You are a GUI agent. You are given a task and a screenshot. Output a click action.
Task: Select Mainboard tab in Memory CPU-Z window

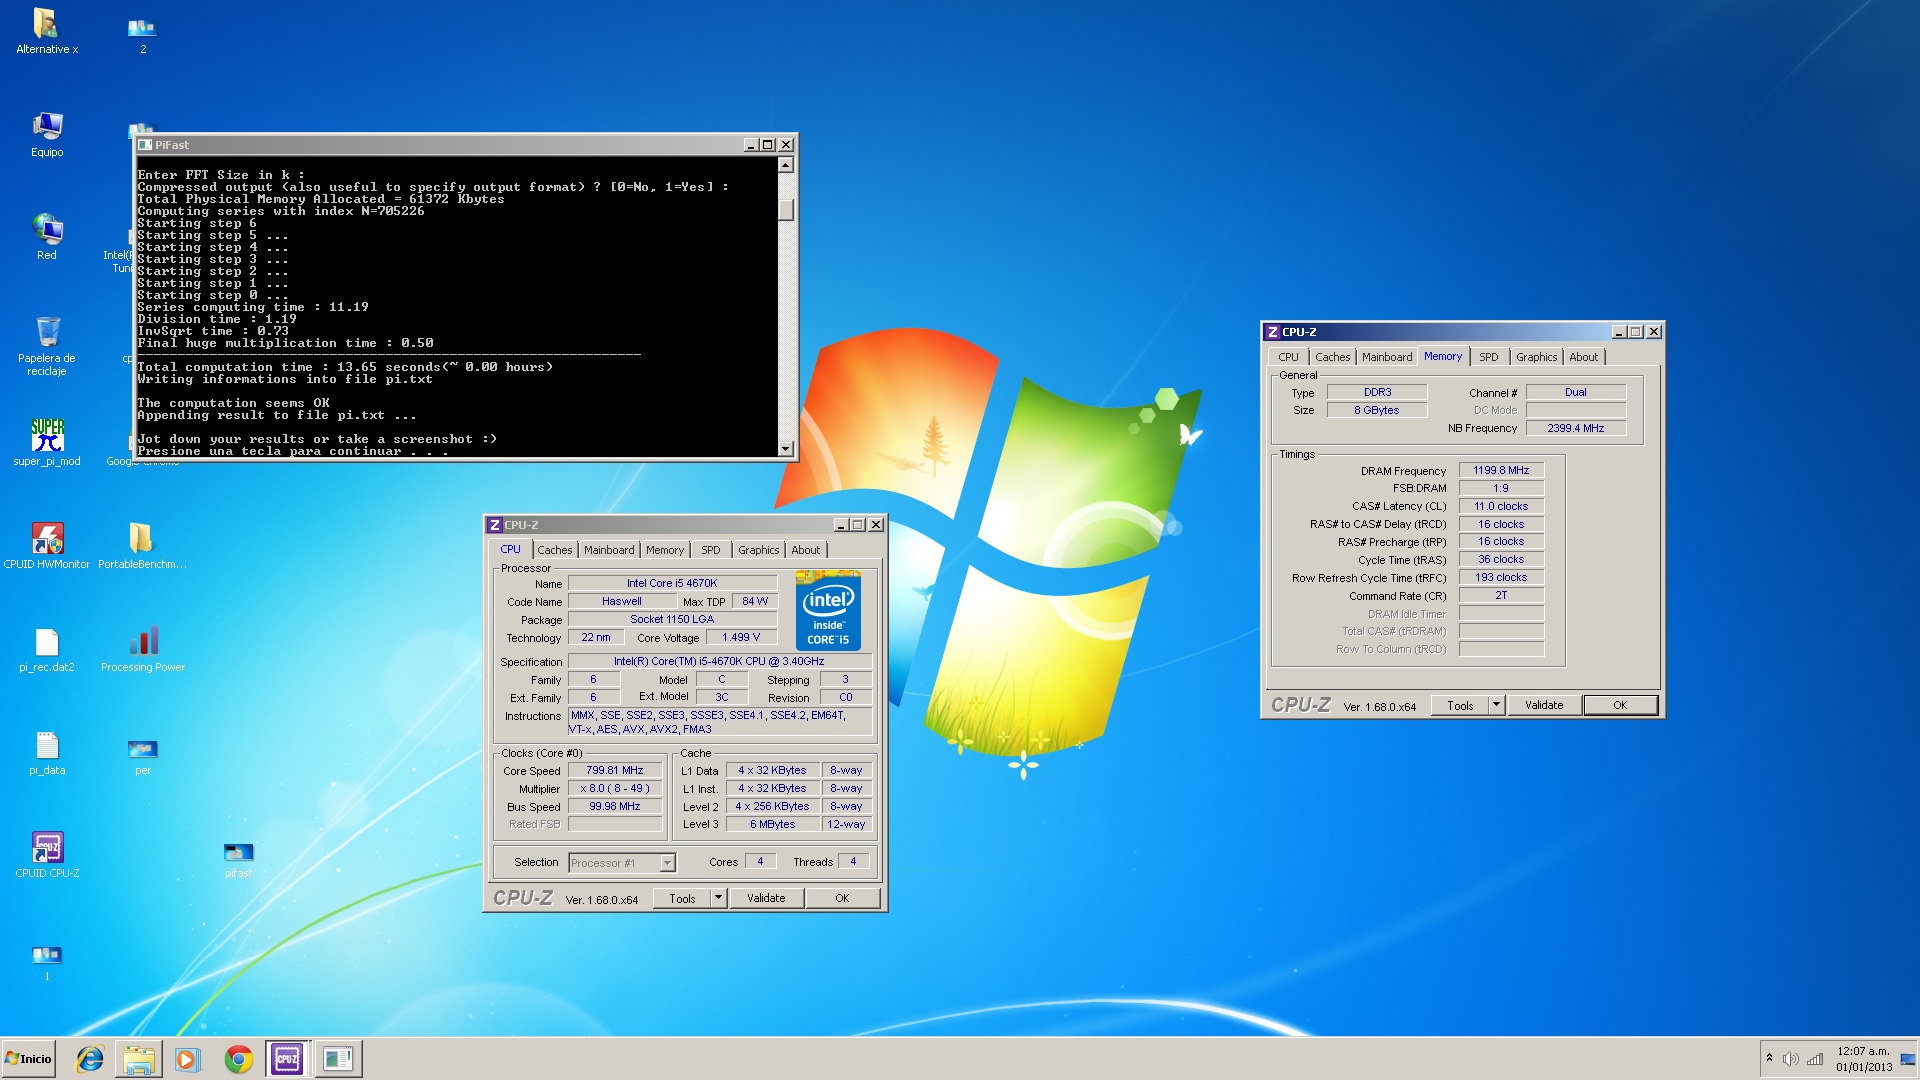coord(1387,357)
